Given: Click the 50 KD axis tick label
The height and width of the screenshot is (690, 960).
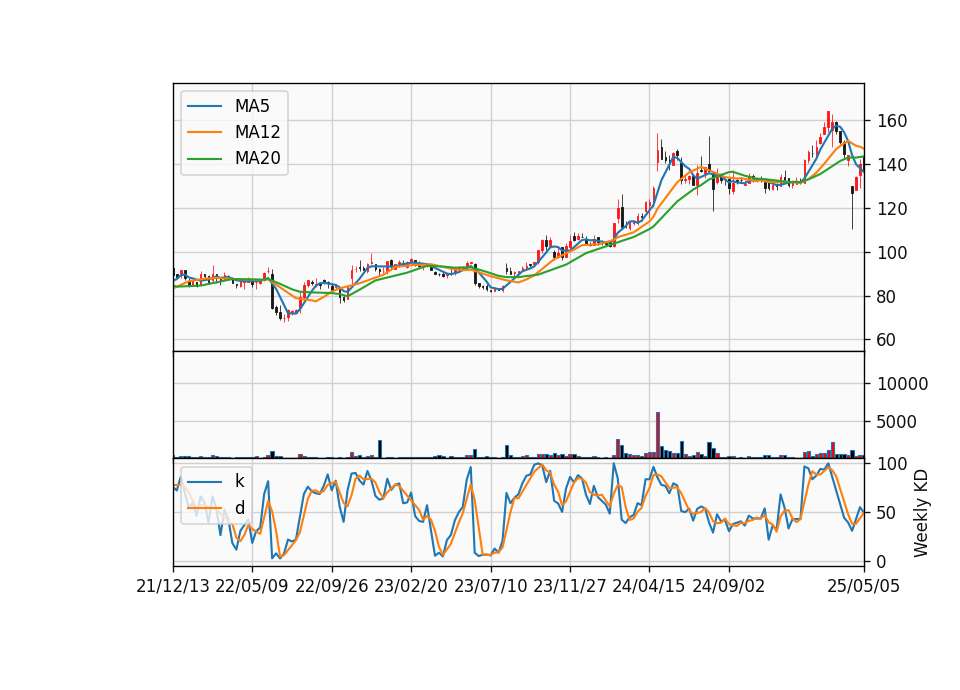Looking at the screenshot, I should 887,513.
